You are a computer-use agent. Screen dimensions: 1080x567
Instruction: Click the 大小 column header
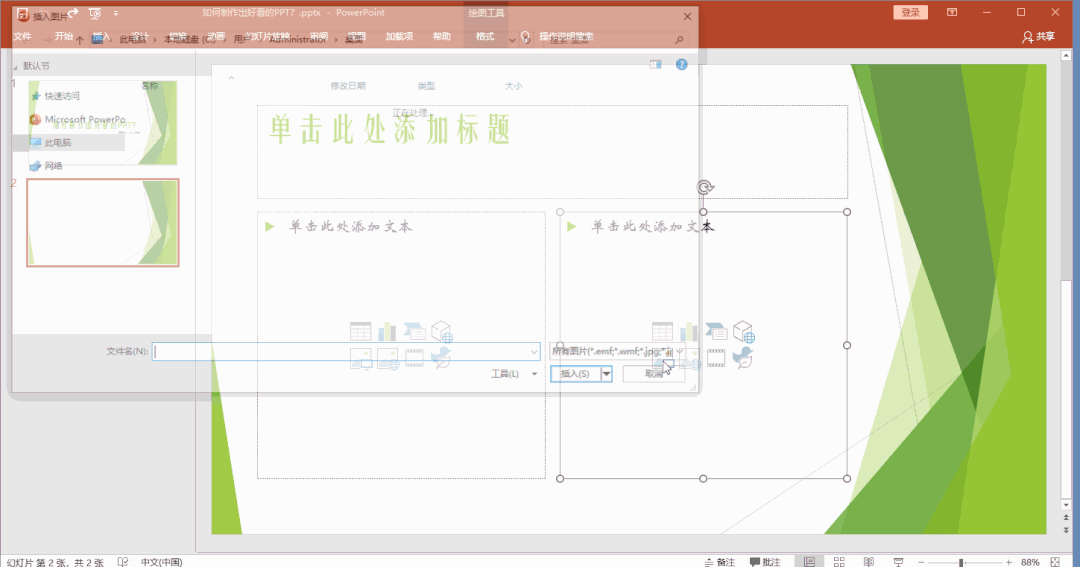[513, 85]
